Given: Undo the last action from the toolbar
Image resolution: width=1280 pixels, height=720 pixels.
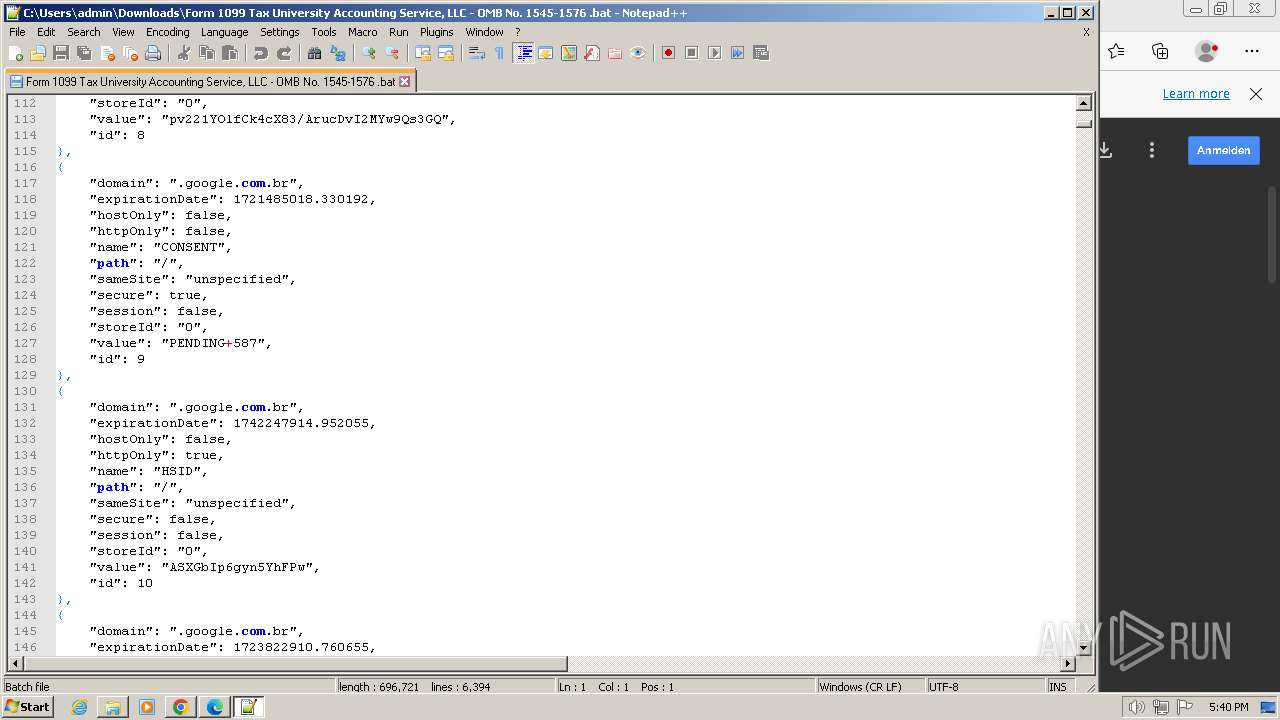Looking at the screenshot, I should 261,53.
